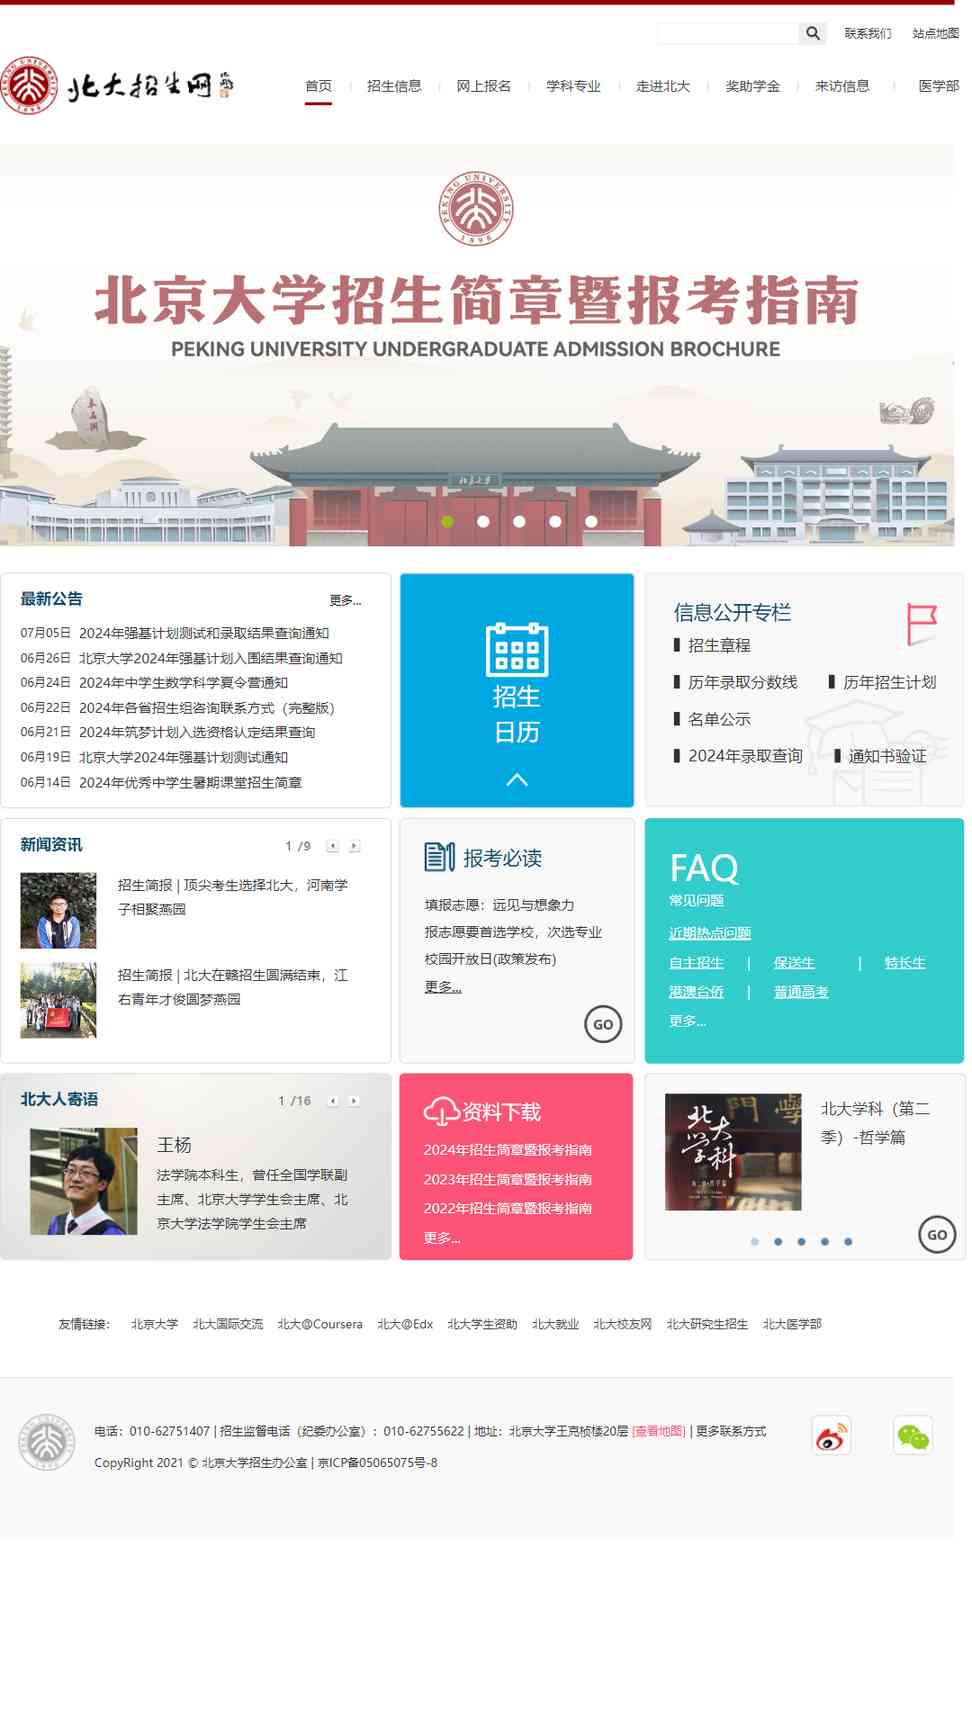This screenshot has width=972, height=1728.
Task: Open 2024年优秀中学生暑期课堂招生简章
Action: click(x=190, y=782)
